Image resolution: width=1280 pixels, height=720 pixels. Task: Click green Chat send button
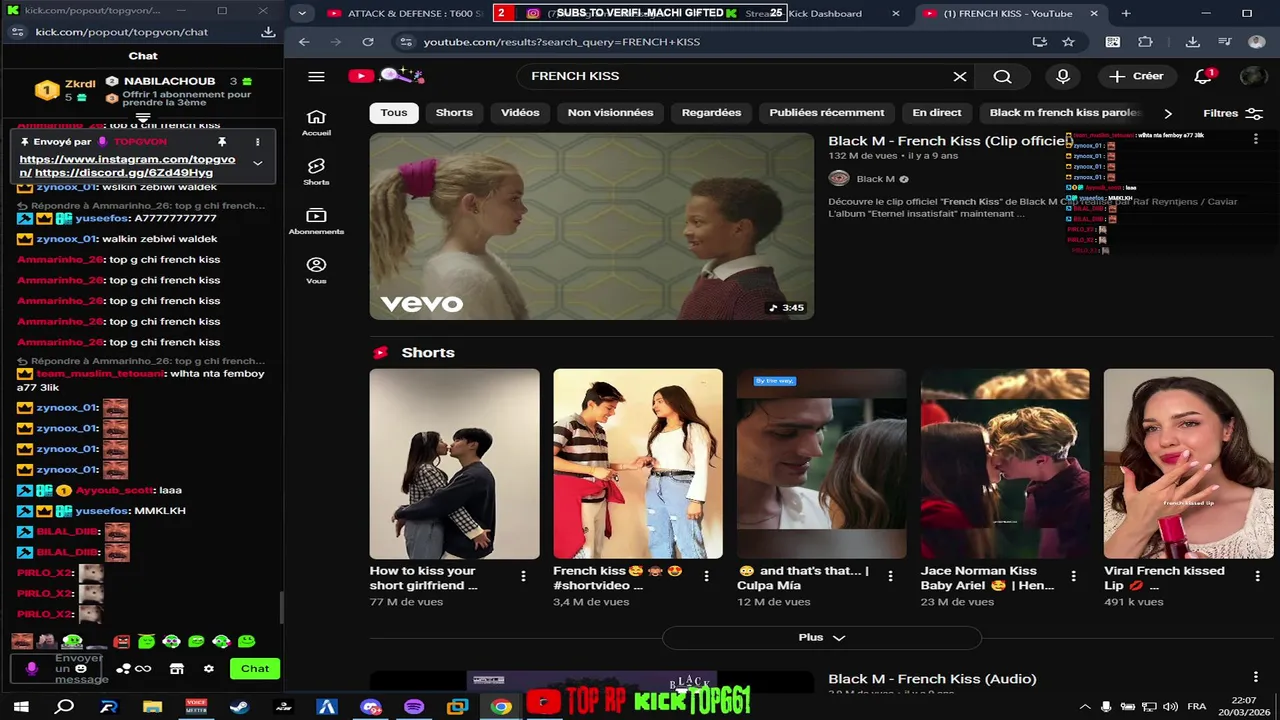click(x=254, y=669)
